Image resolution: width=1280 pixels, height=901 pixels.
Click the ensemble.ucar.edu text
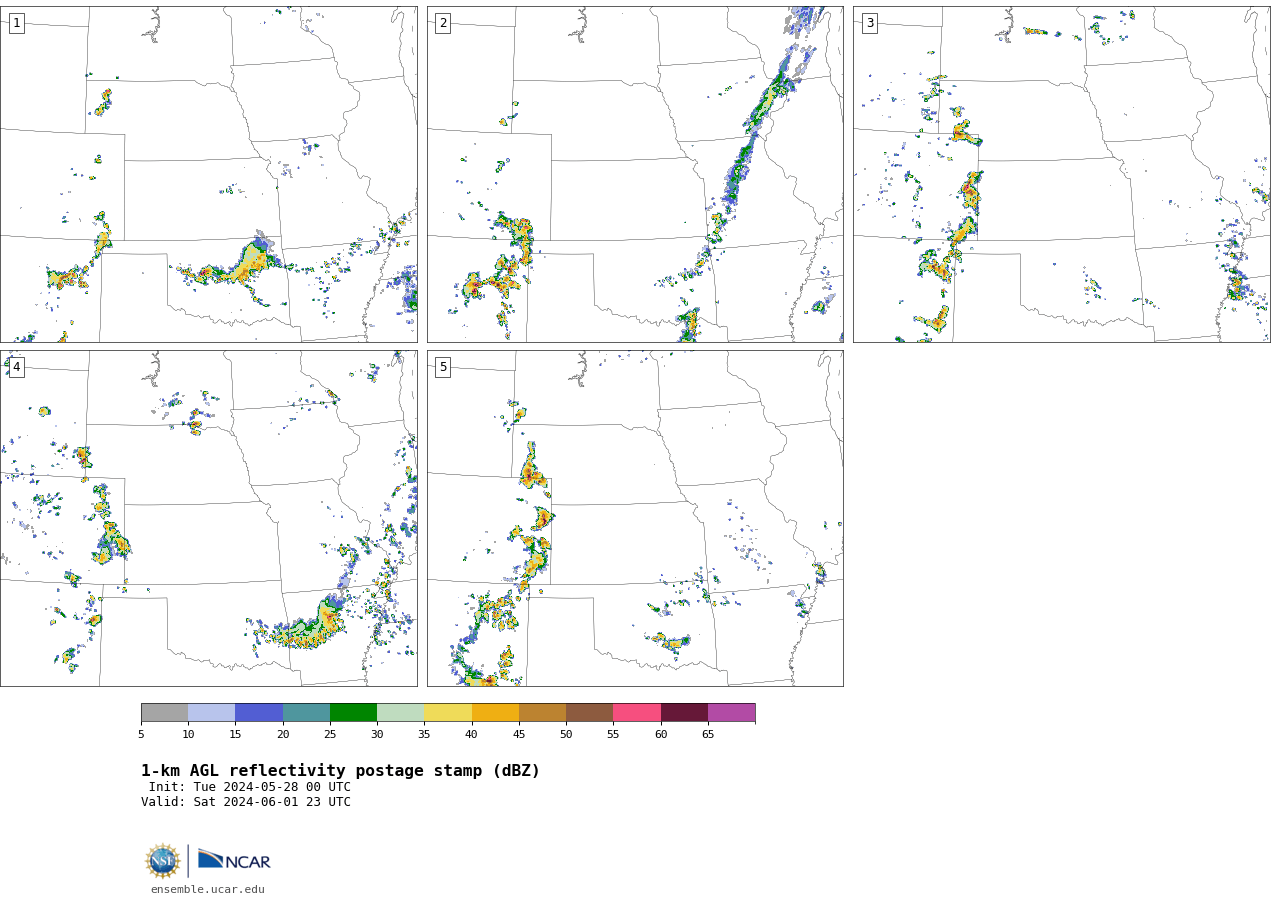208,889
